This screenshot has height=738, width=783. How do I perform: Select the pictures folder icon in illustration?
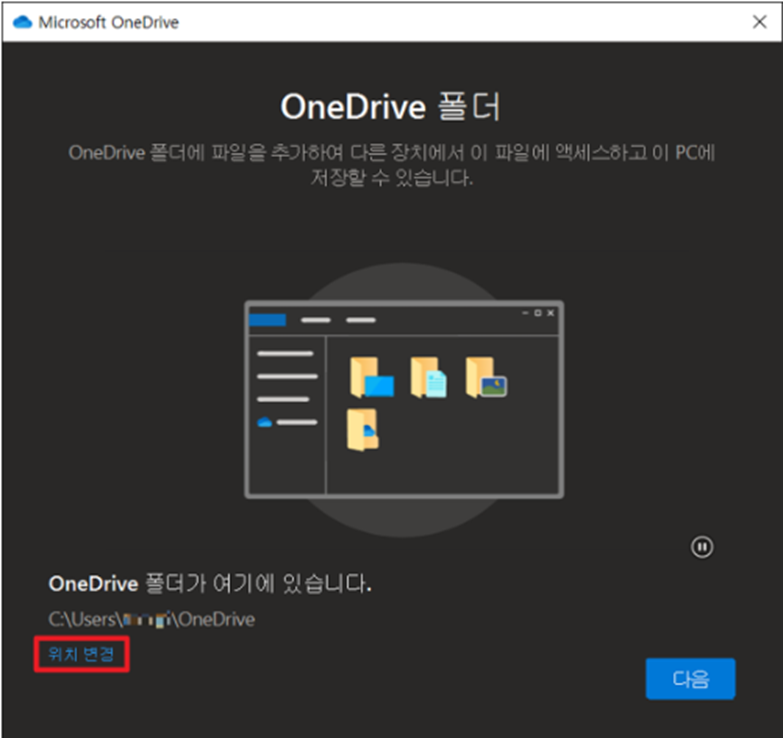487,377
